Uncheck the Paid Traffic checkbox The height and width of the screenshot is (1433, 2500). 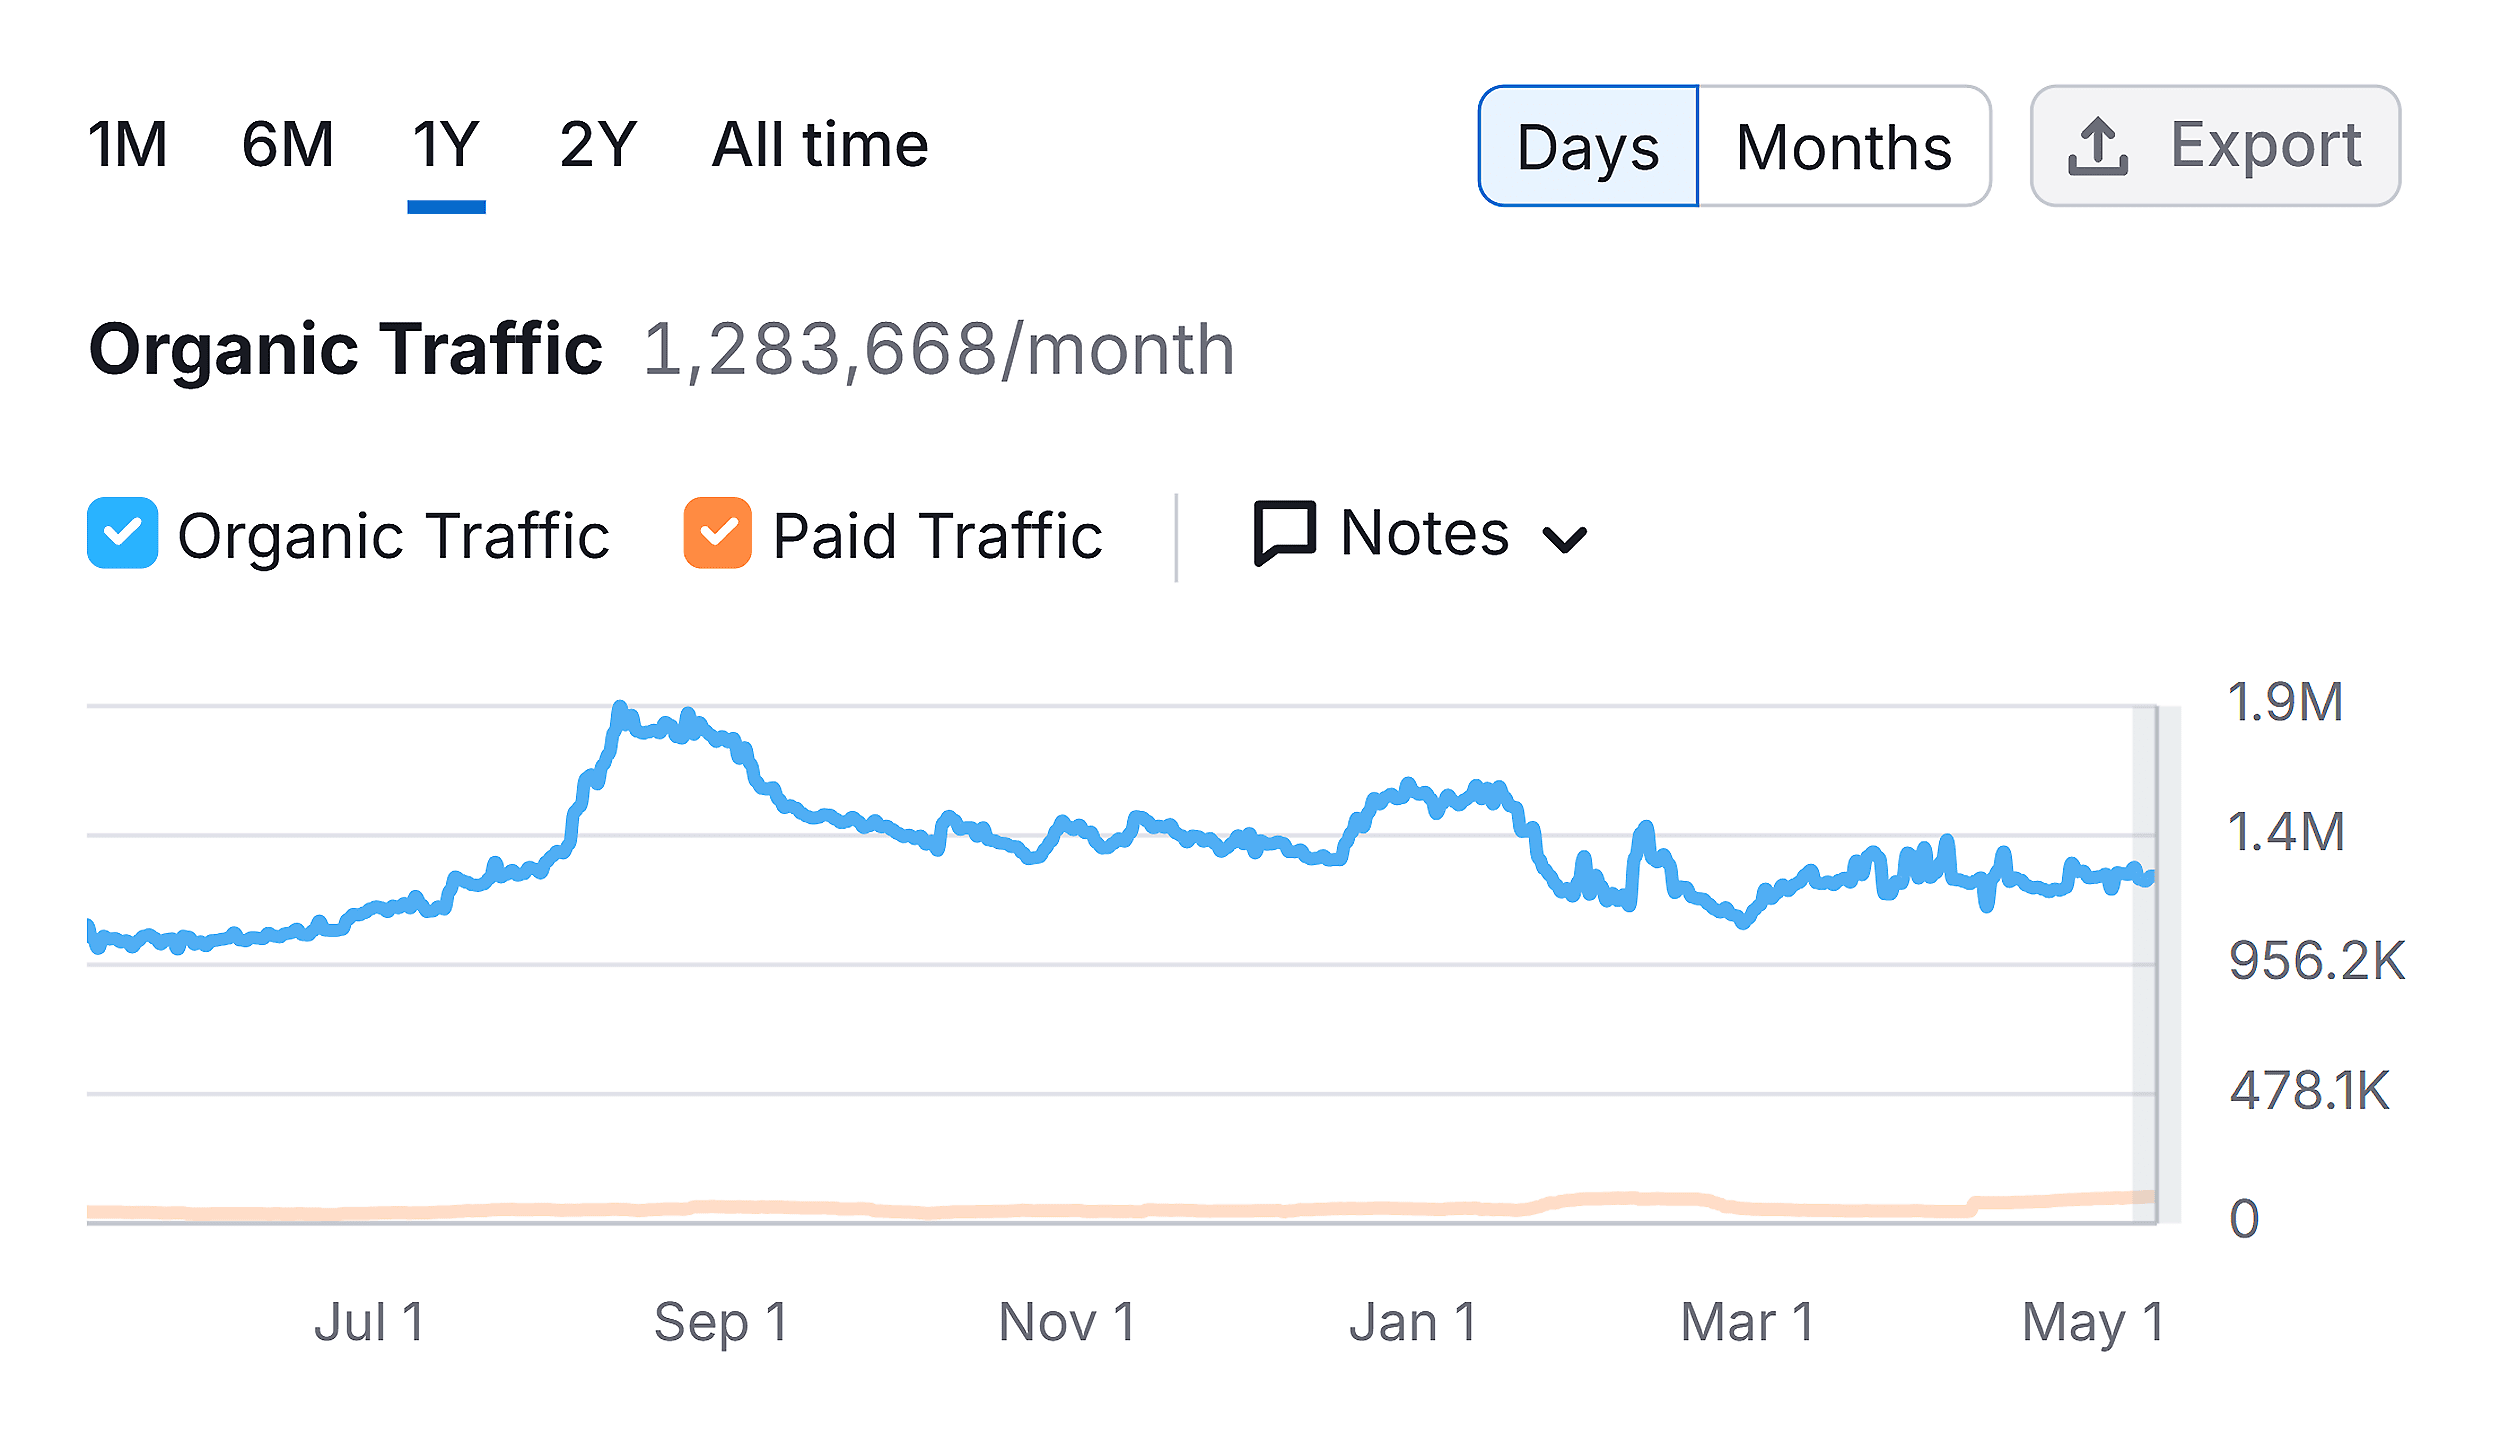(x=717, y=533)
